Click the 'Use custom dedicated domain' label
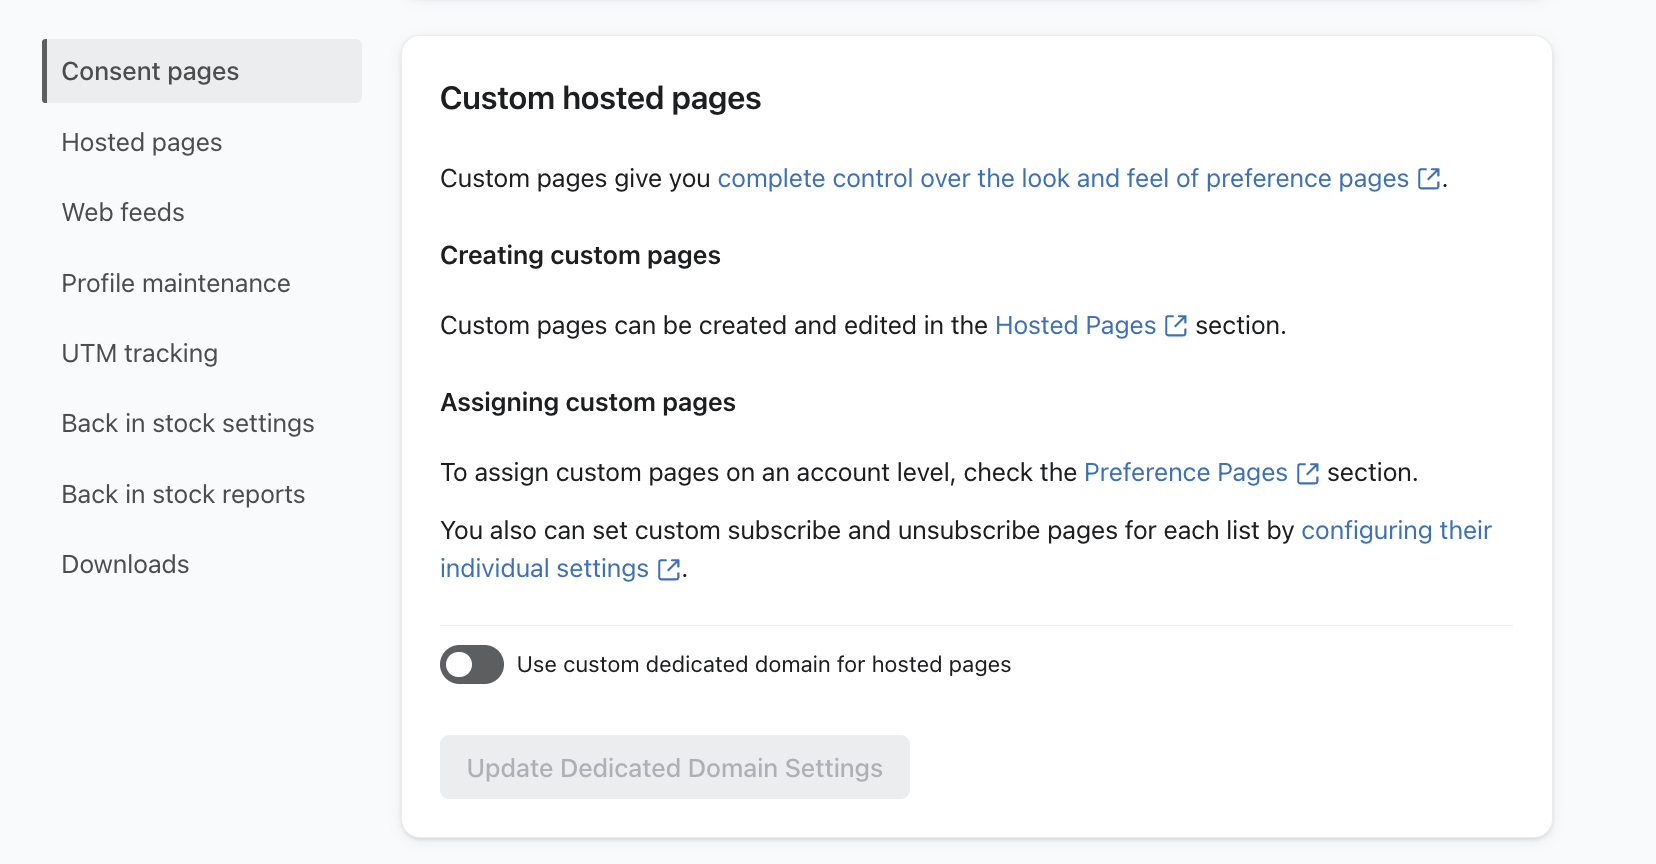 click(x=763, y=664)
